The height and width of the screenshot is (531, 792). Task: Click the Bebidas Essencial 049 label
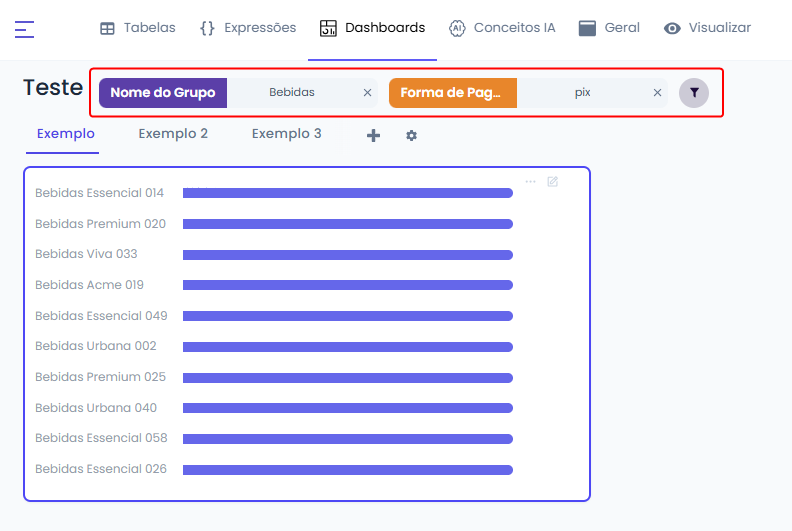click(x=101, y=316)
